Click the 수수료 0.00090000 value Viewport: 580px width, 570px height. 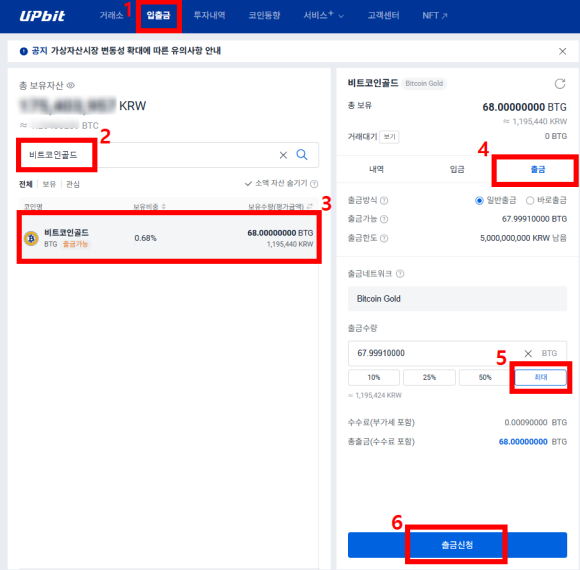(526, 422)
